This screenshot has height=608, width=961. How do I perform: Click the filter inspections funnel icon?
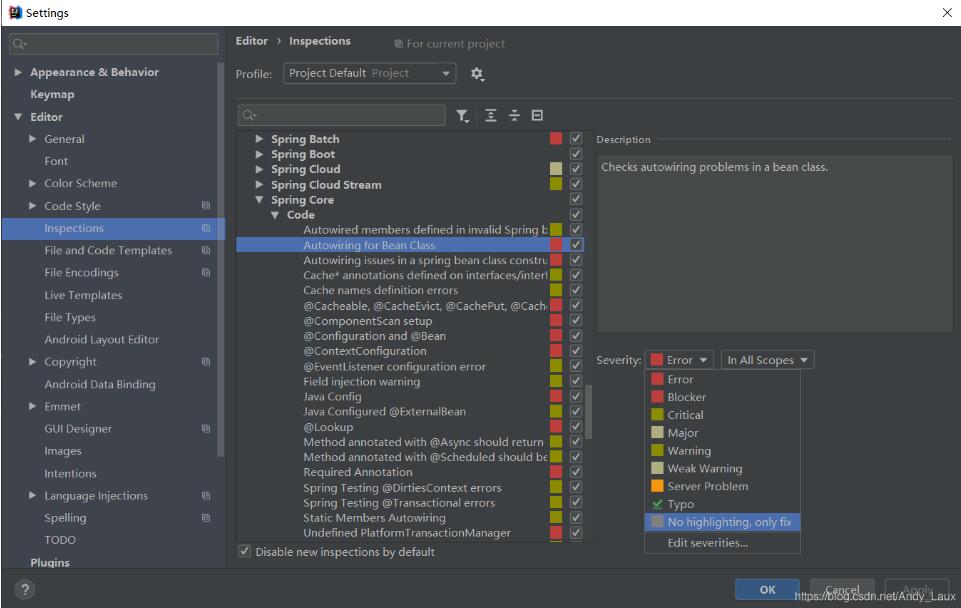(x=462, y=116)
